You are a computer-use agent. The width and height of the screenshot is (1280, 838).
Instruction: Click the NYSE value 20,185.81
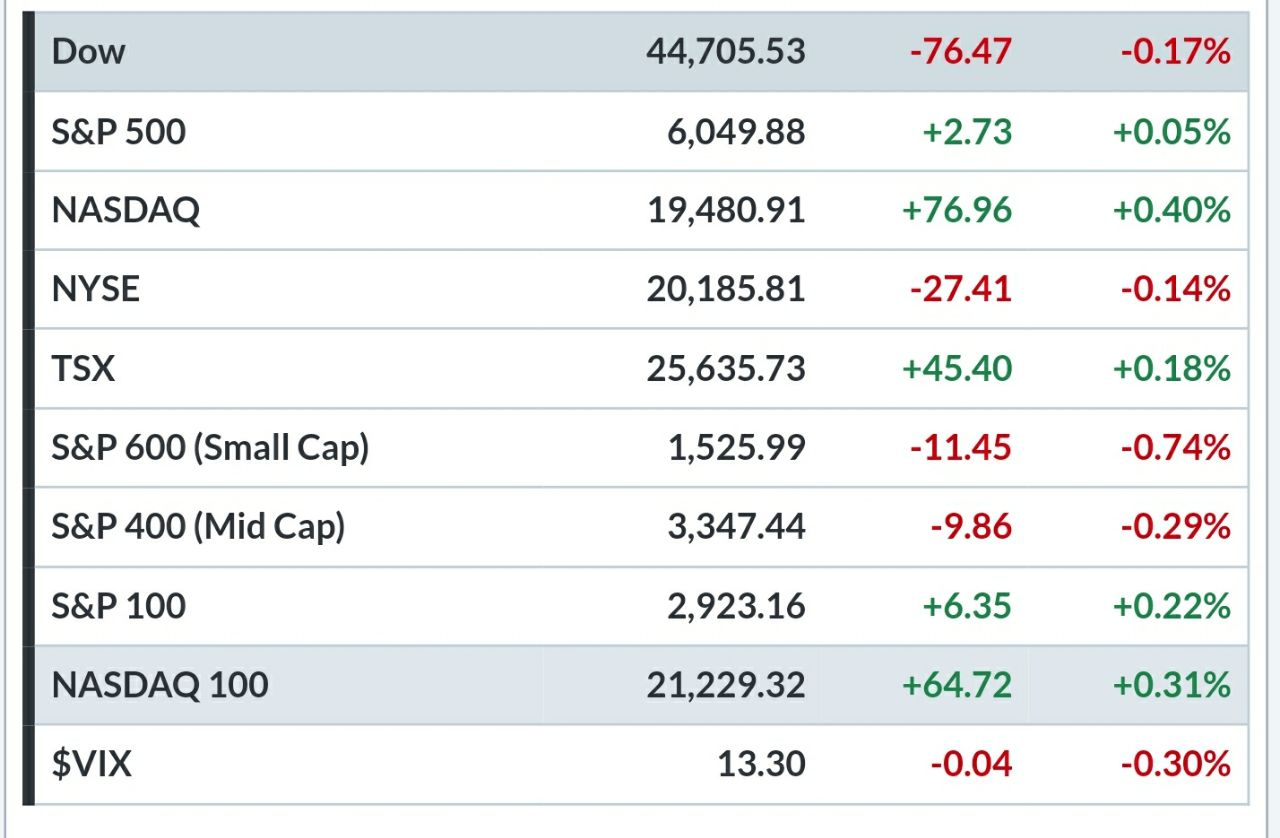tap(726, 289)
